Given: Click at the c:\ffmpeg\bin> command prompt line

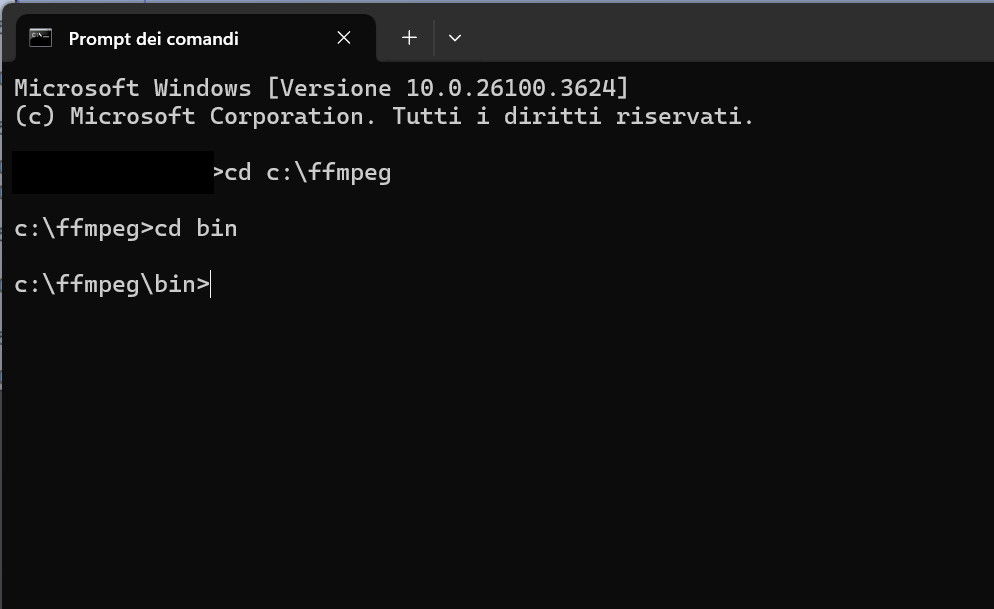Looking at the screenshot, I should pyautogui.click(x=112, y=284).
